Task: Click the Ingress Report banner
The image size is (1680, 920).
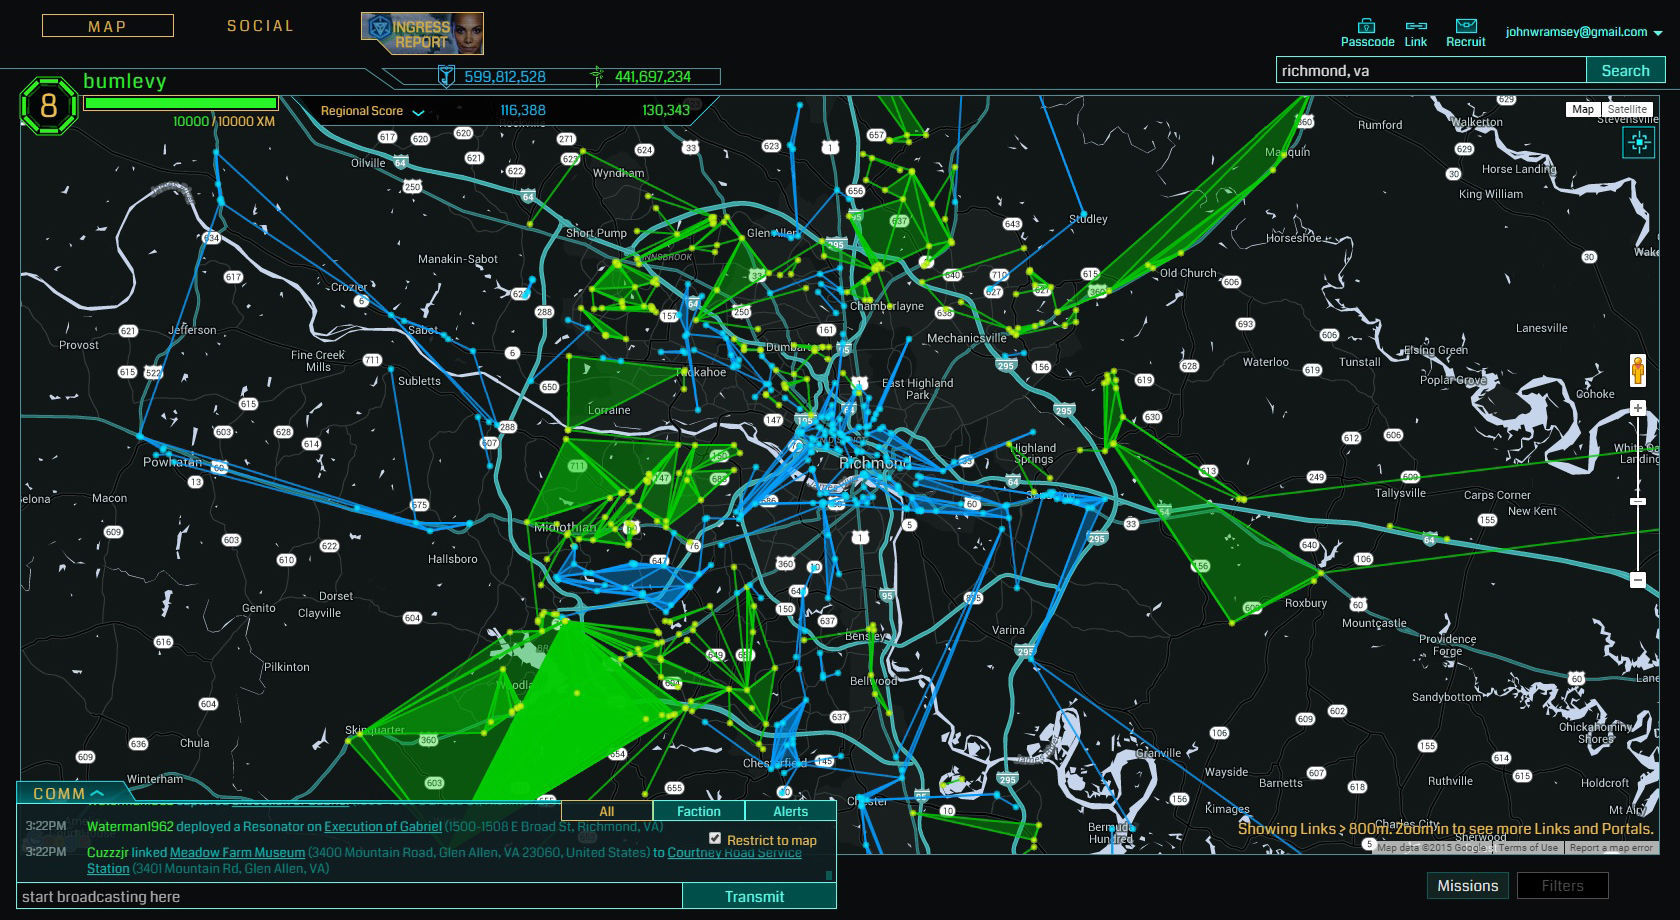Action: tap(422, 33)
